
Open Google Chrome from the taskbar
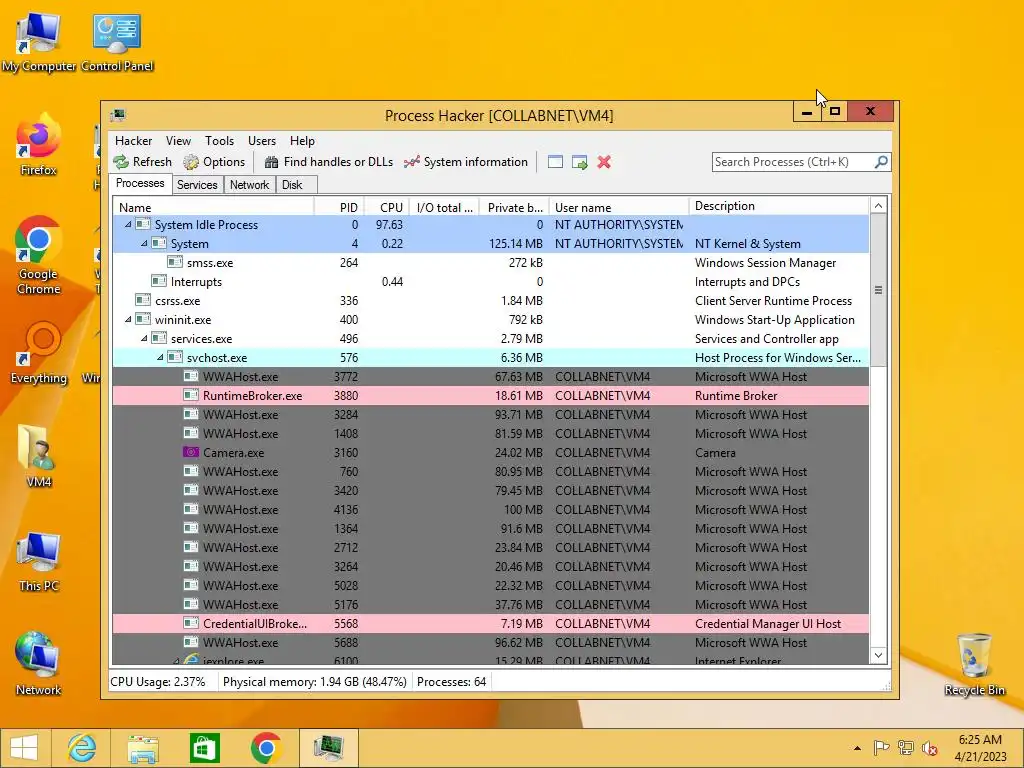[266, 748]
